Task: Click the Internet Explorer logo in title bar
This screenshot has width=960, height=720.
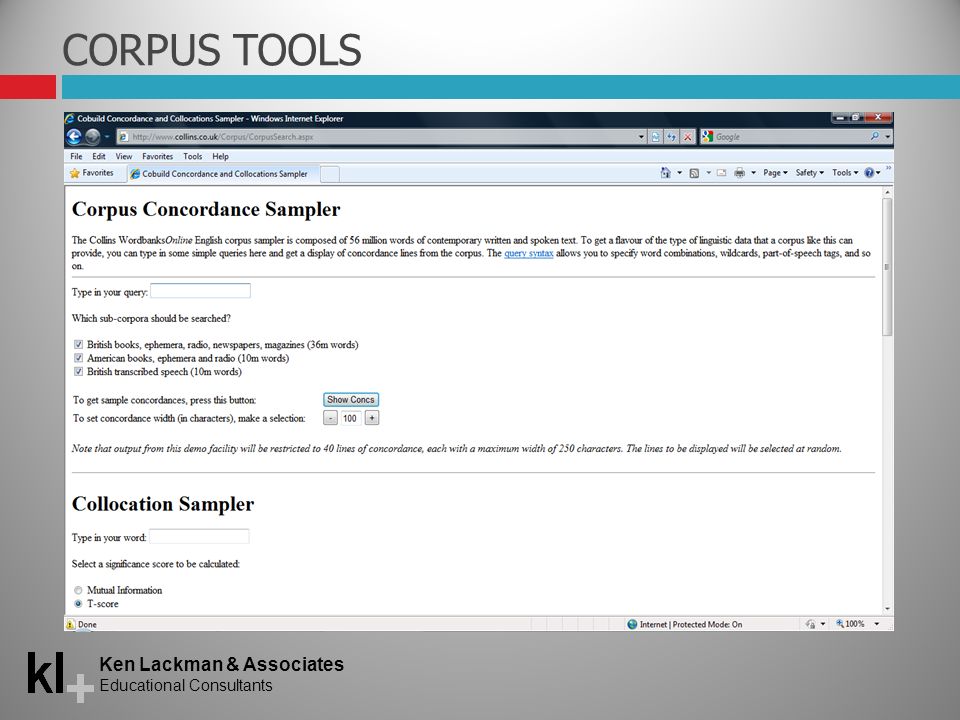Action: [70, 119]
